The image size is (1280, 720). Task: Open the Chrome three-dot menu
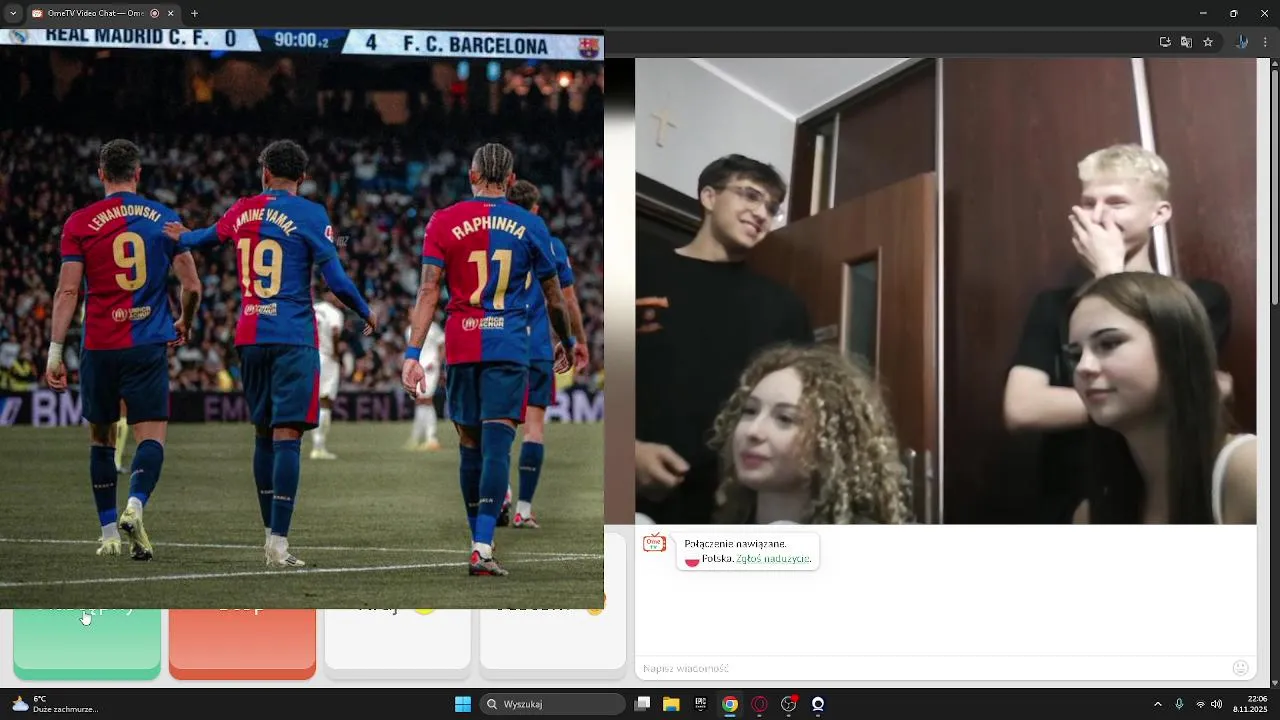point(1266,42)
